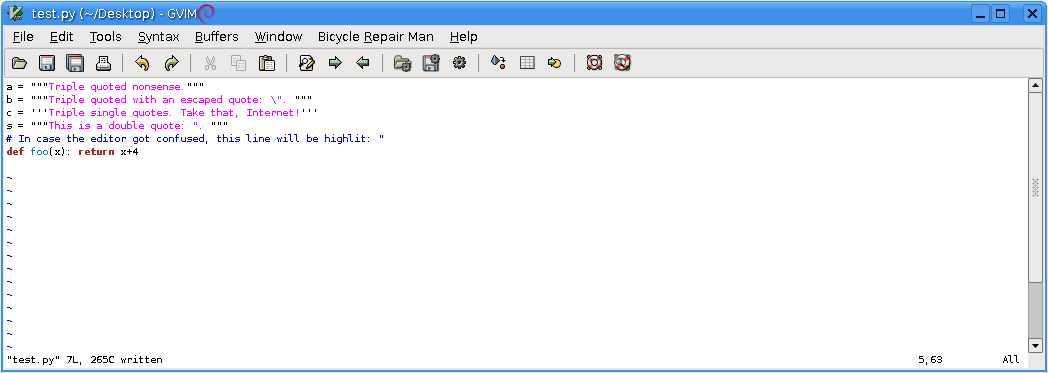
Task: Click the Copy icon in the toolbar
Action: click(238, 63)
